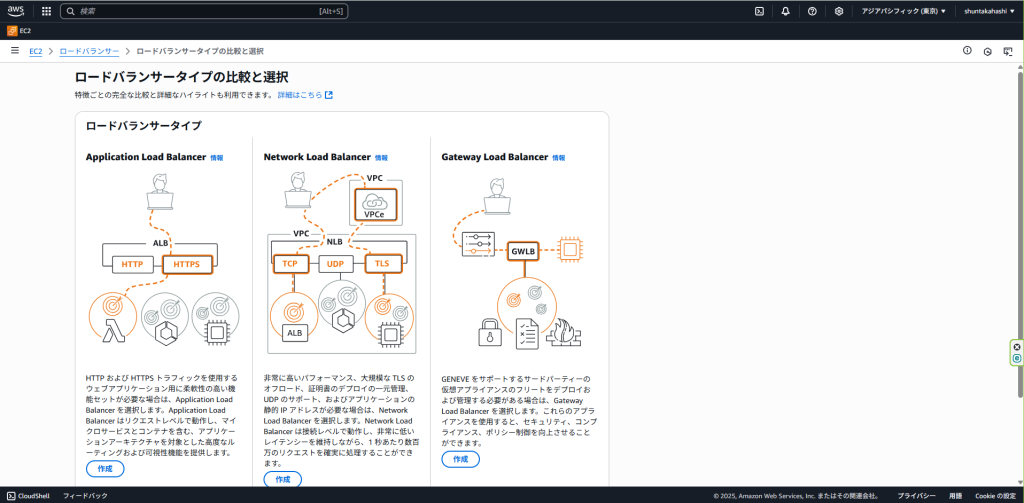Click the EC2 service shortcut icon
Screen dimensions: 1024x503
pyautogui.click(x=12, y=31)
